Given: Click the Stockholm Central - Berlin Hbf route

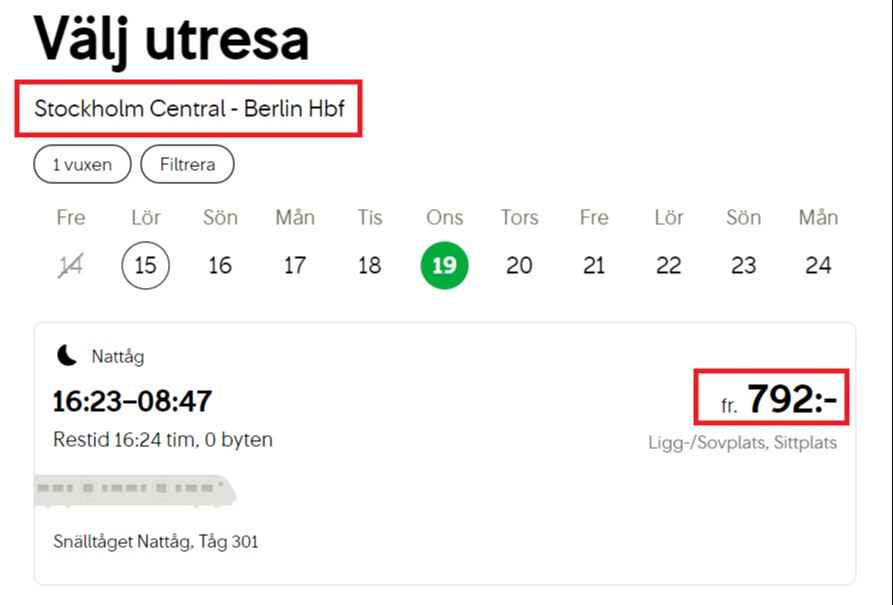Looking at the screenshot, I should coord(189,109).
